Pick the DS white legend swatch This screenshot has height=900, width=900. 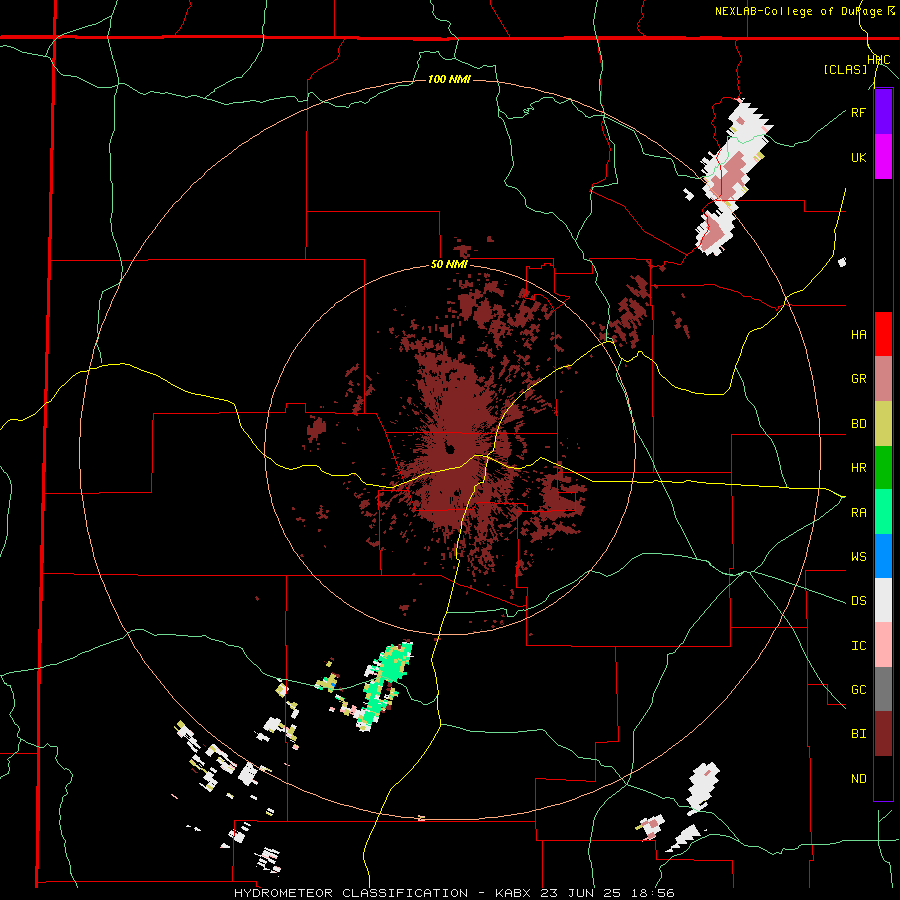coord(883,600)
